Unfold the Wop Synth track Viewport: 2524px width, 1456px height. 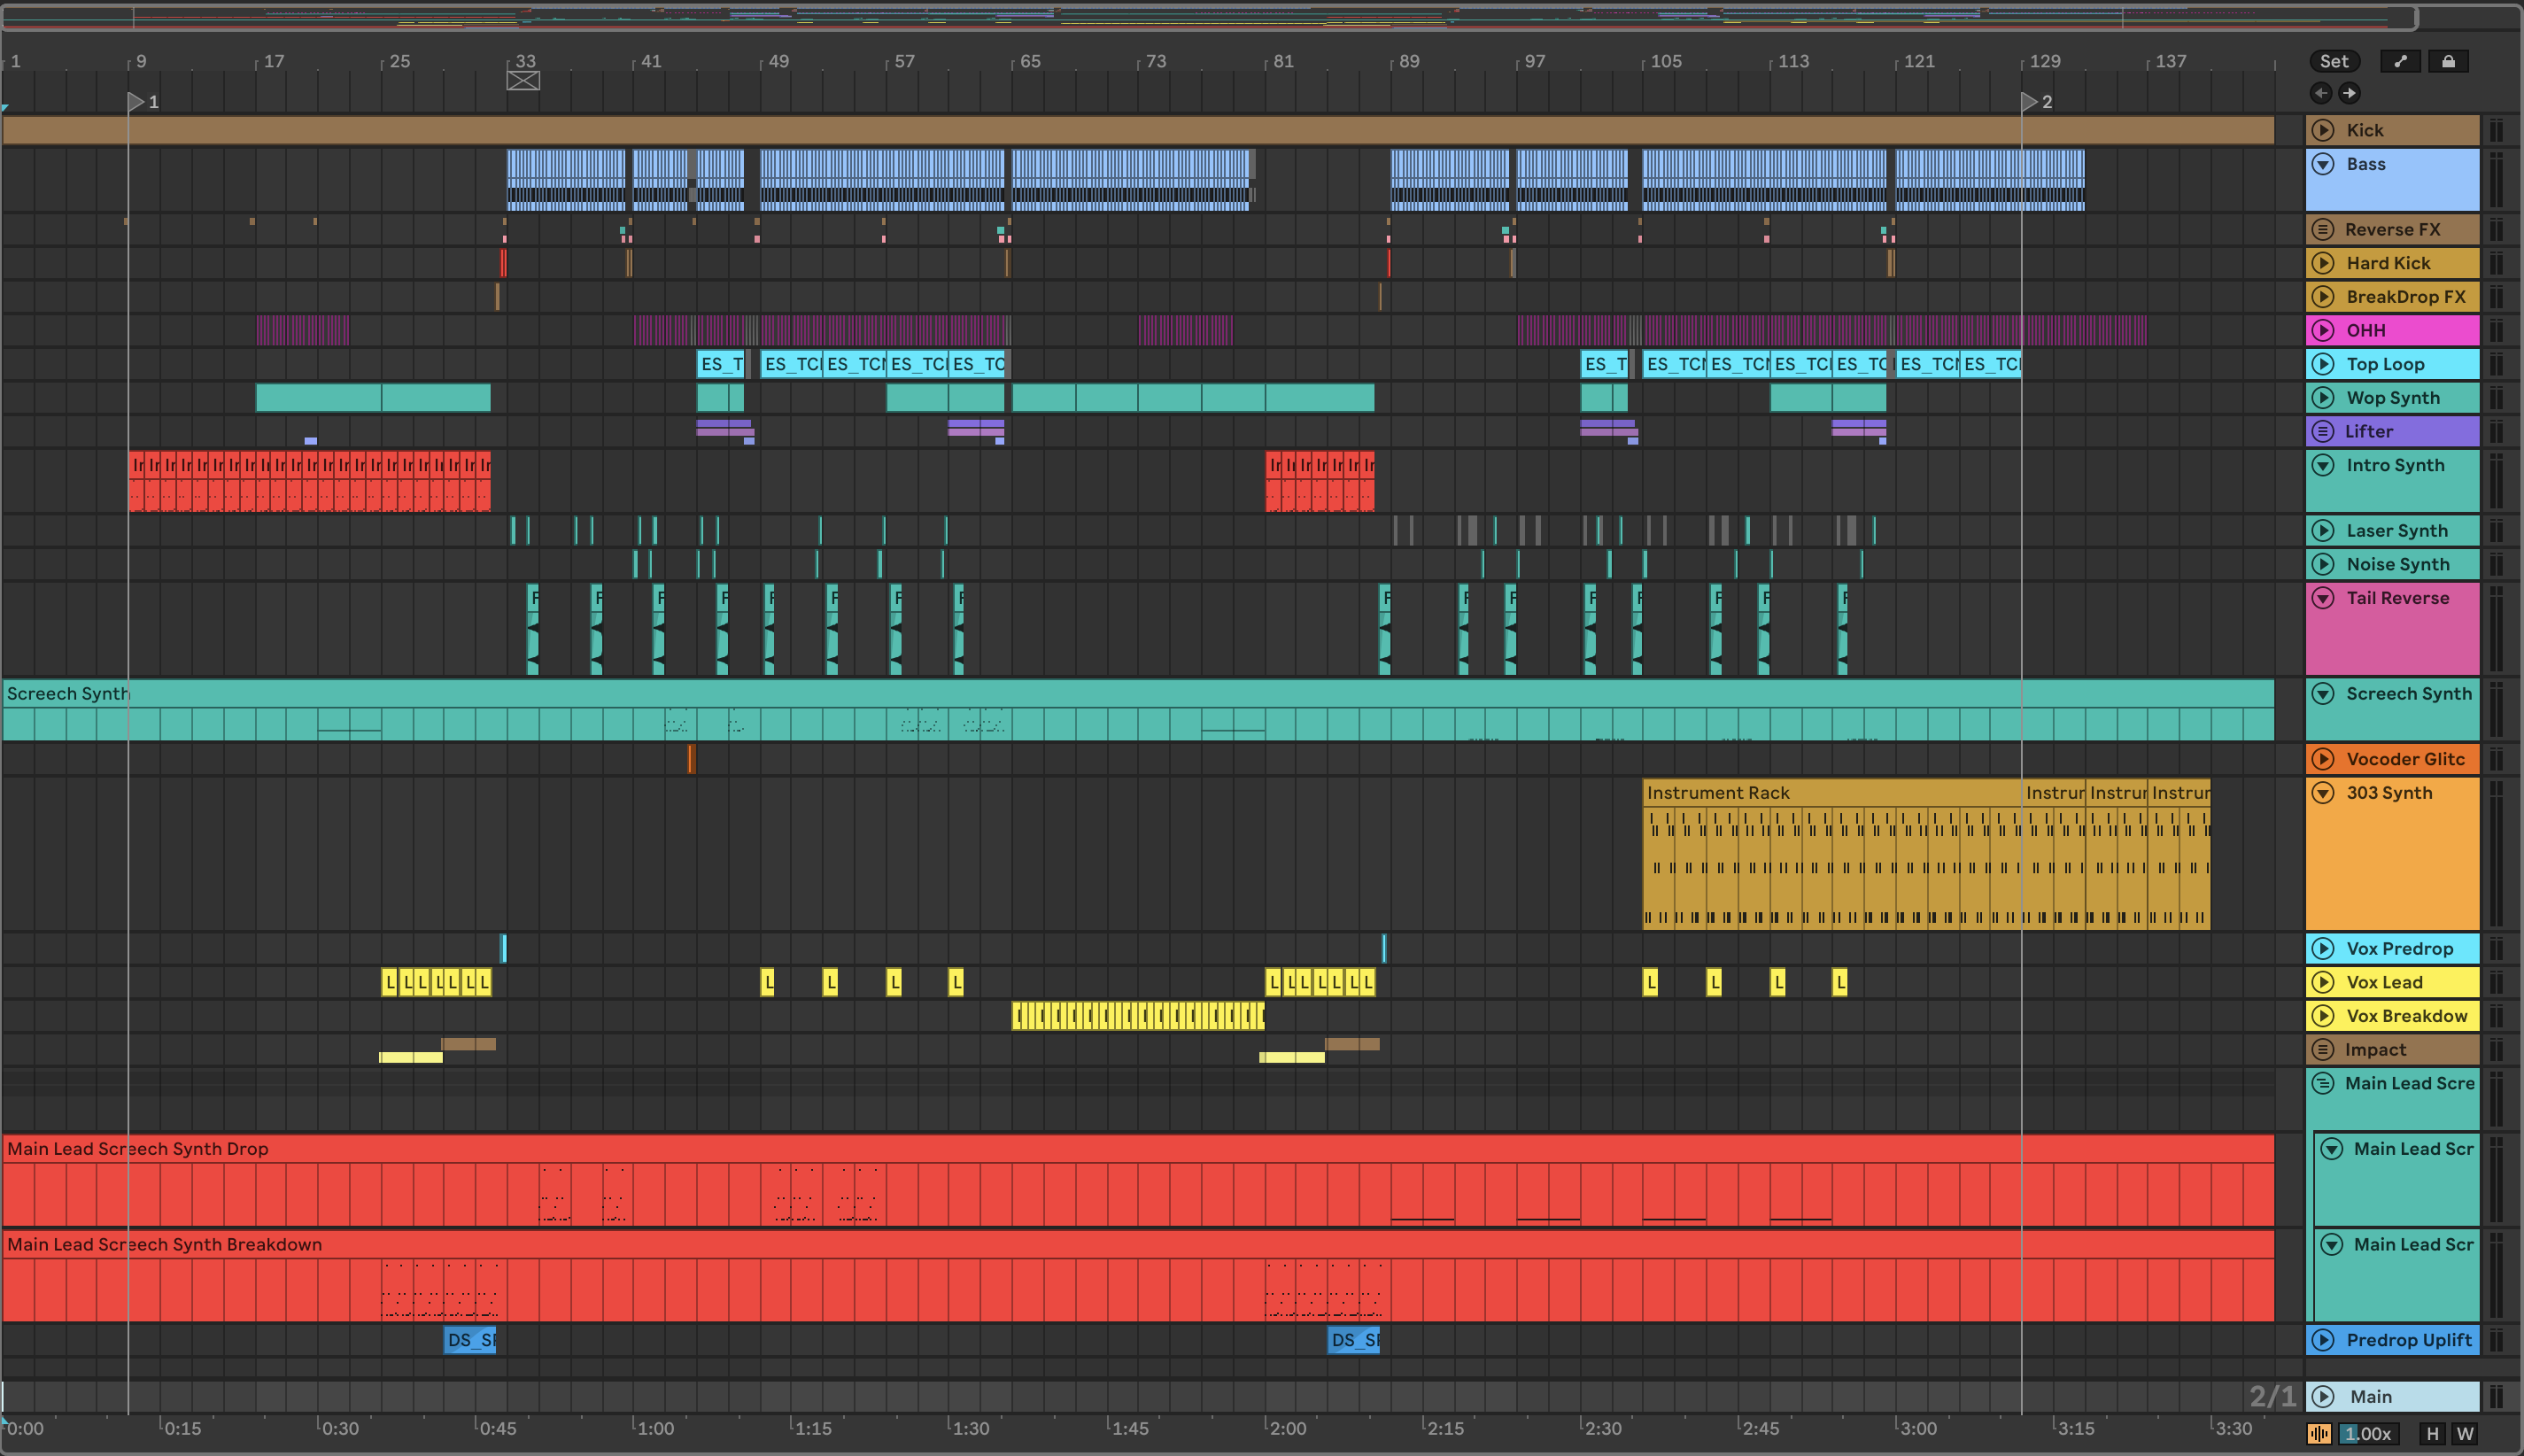tap(2324, 398)
